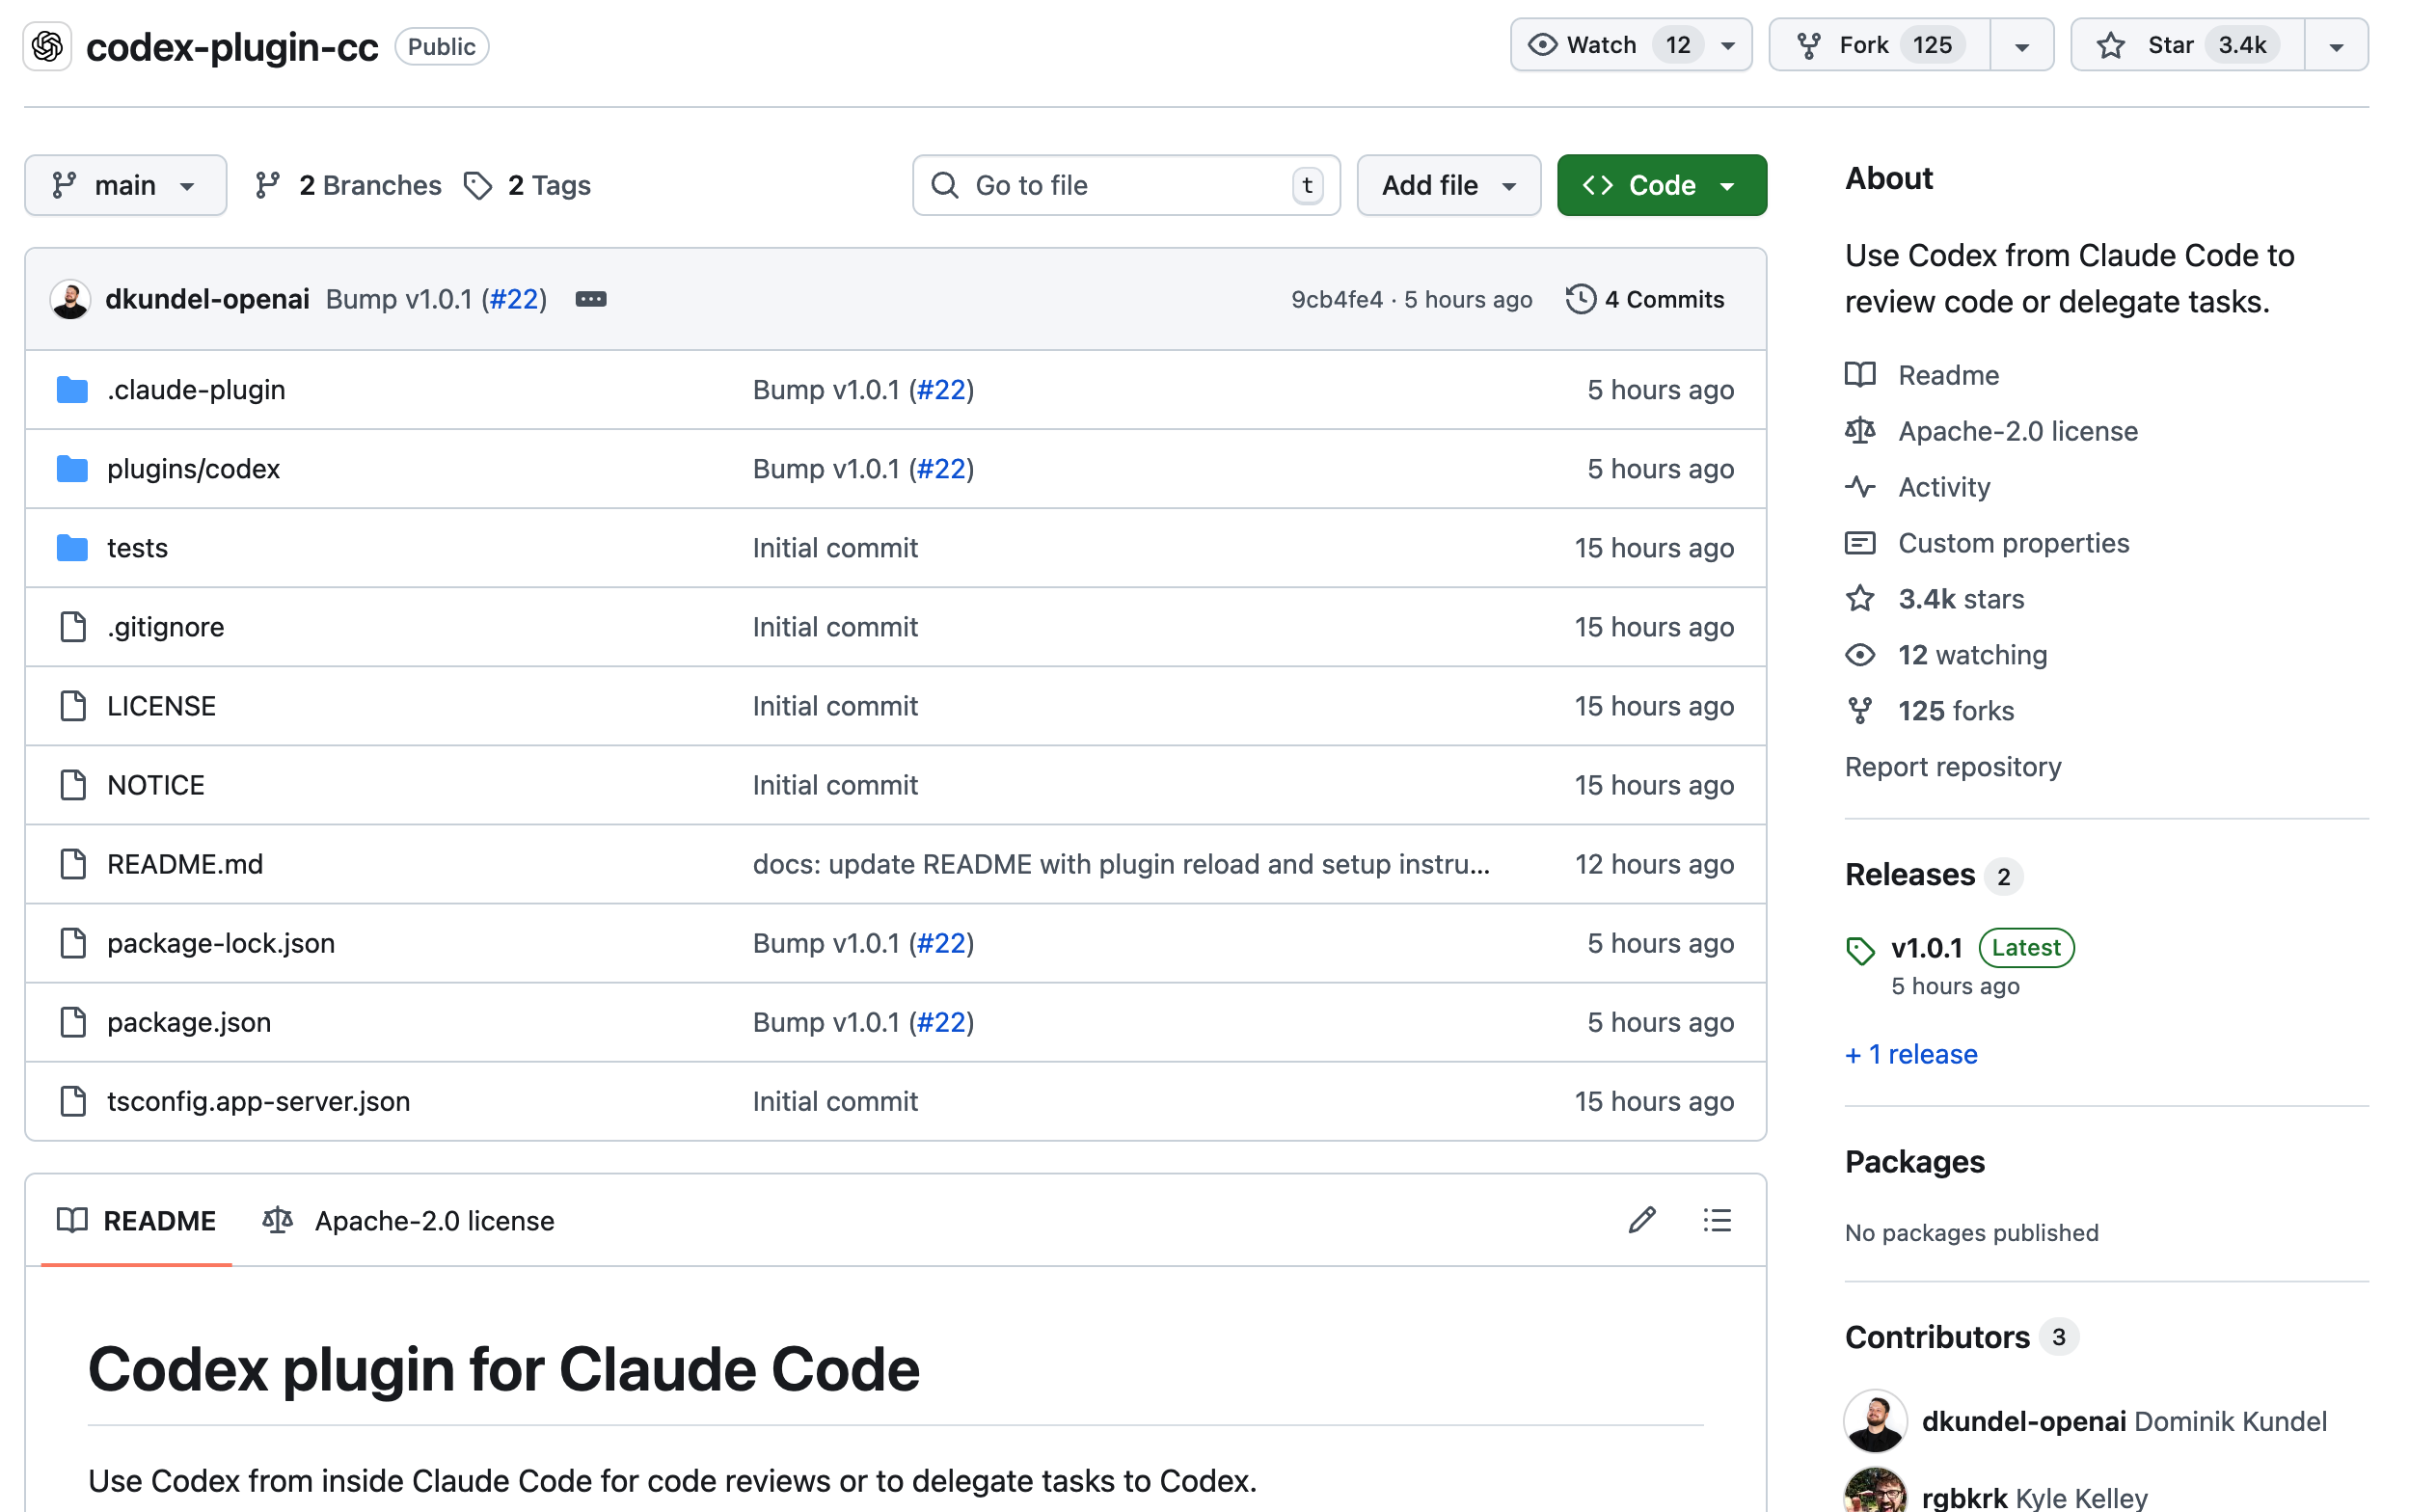Viewport: 2409px width, 1512px height.
Task: Open the README outline list icon
Action: click(1716, 1220)
